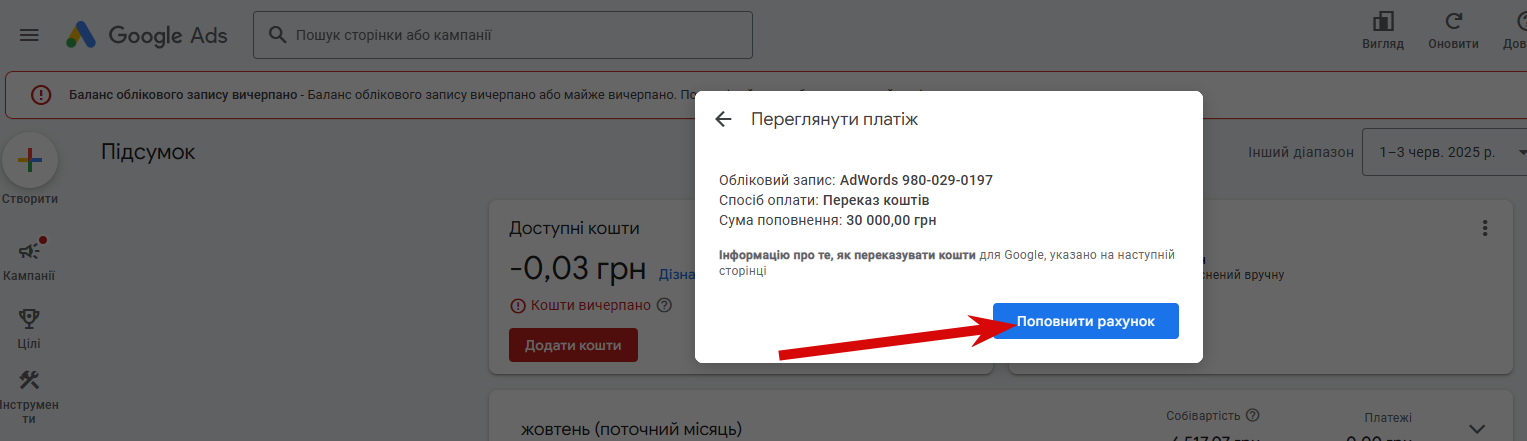The height and width of the screenshot is (441, 1527).
Task: Open the three-dot card options menu
Action: pyautogui.click(x=1486, y=228)
